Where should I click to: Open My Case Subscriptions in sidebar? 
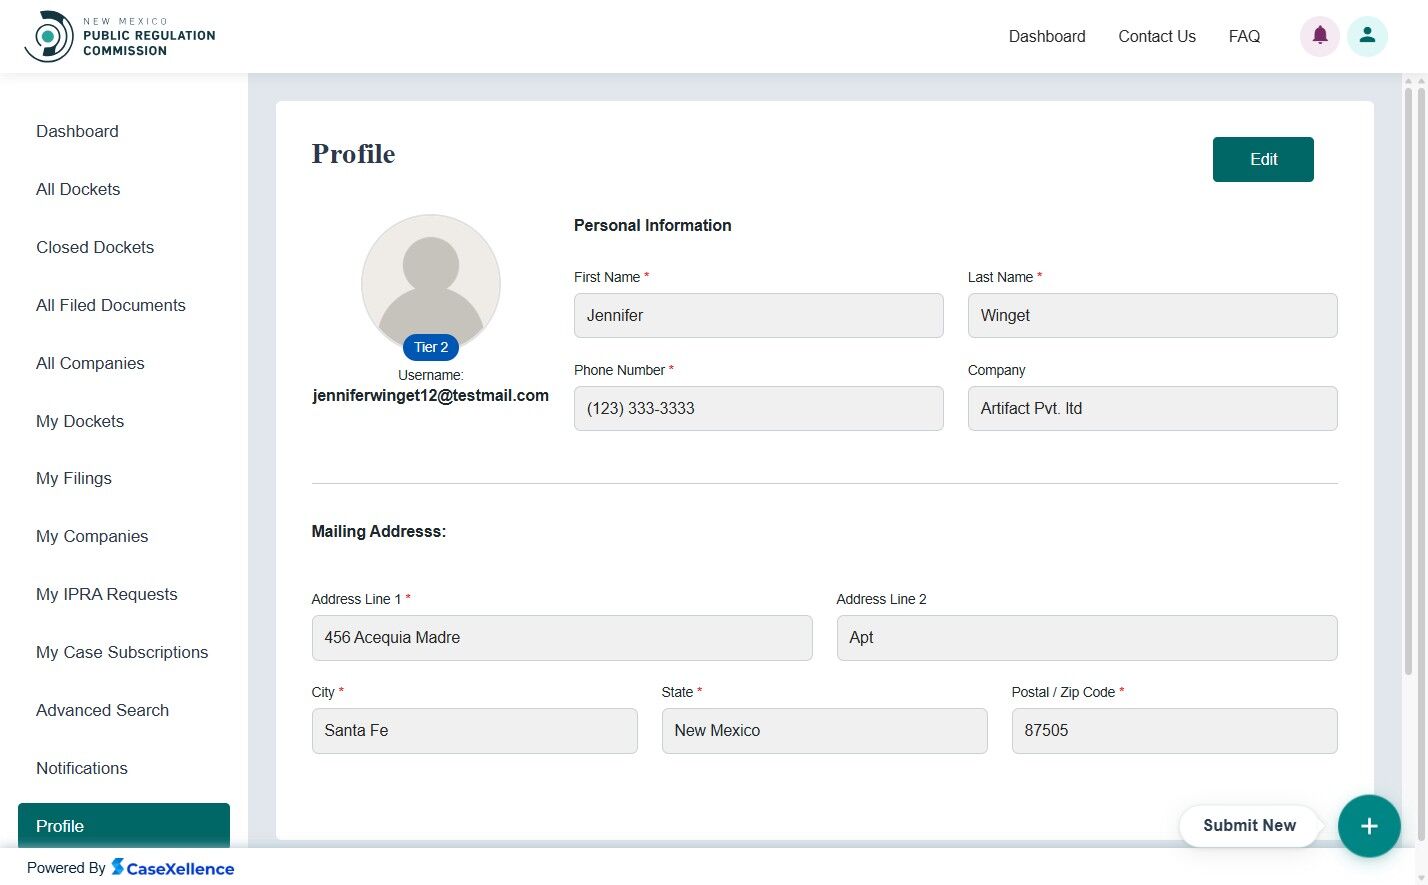pos(122,652)
